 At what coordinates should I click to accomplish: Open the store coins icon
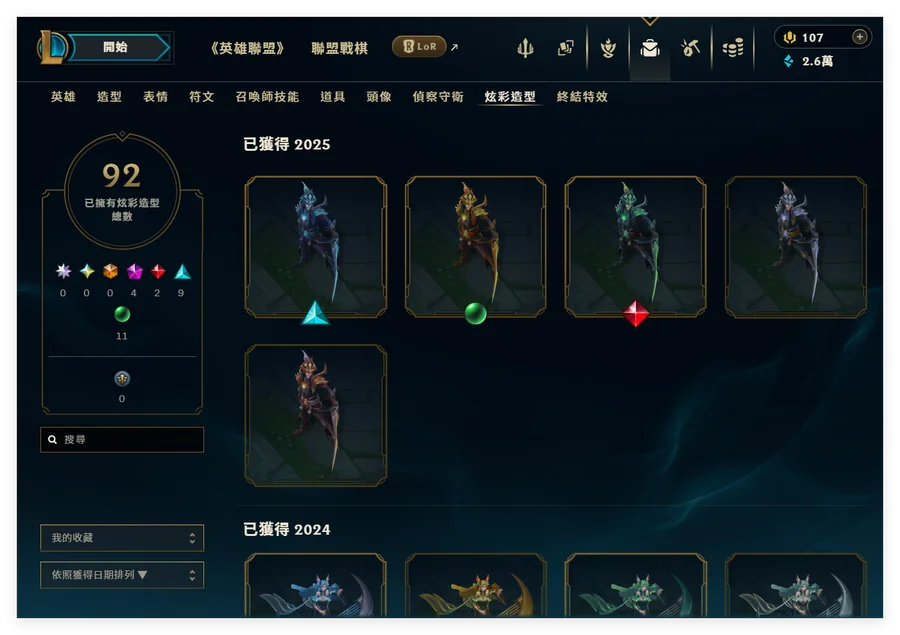pos(732,48)
